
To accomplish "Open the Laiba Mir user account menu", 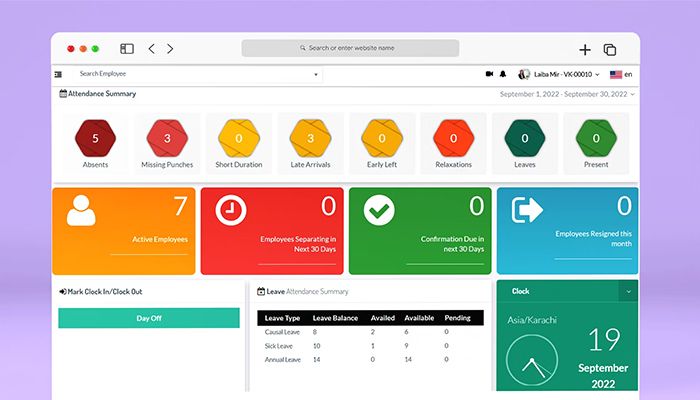I will coord(558,74).
